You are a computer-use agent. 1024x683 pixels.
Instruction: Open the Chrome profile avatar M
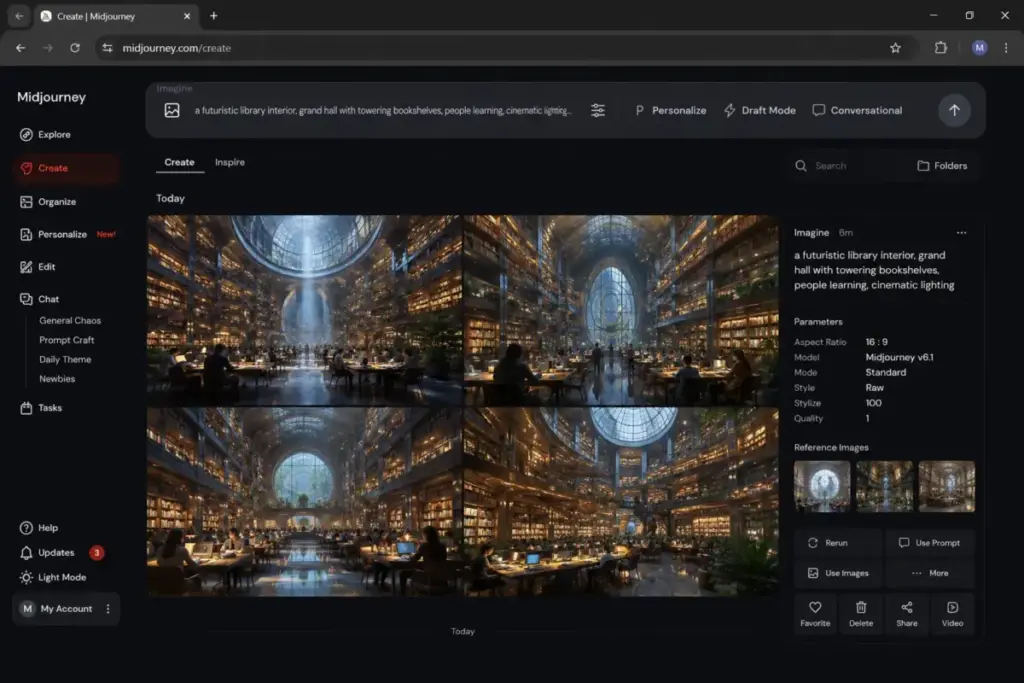(979, 48)
